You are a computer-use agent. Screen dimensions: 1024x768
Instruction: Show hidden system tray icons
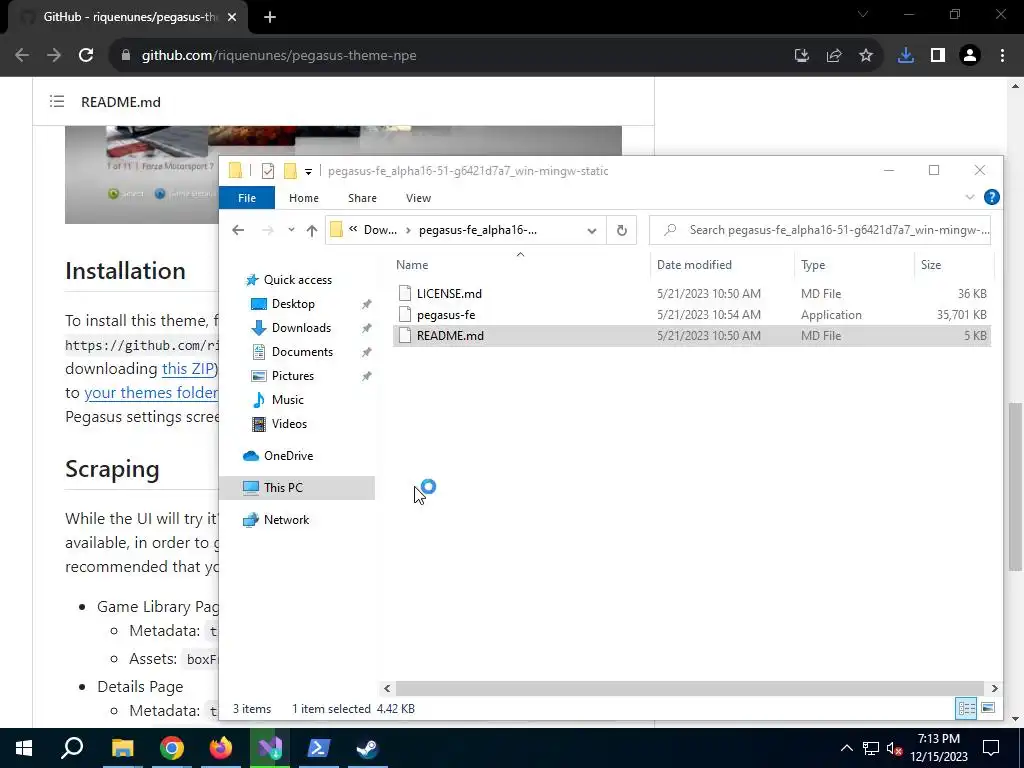point(846,748)
